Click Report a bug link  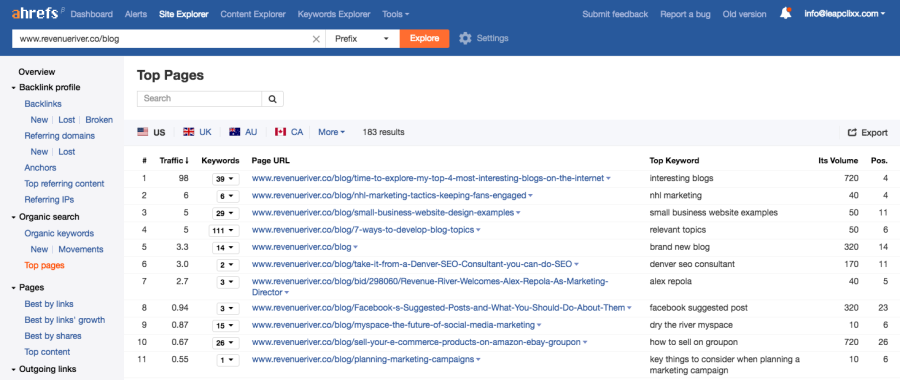click(685, 14)
